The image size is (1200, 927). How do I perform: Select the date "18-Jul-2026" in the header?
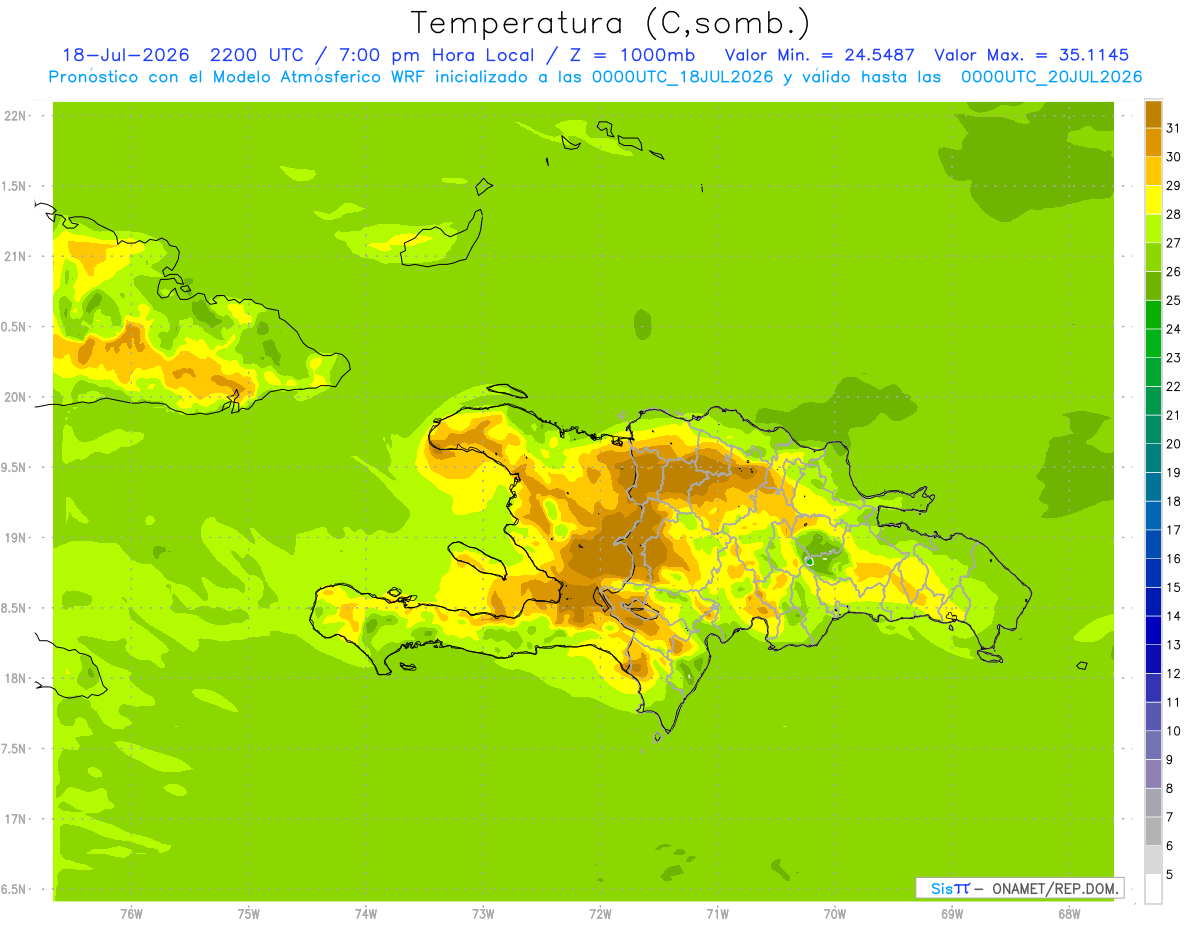[125, 55]
